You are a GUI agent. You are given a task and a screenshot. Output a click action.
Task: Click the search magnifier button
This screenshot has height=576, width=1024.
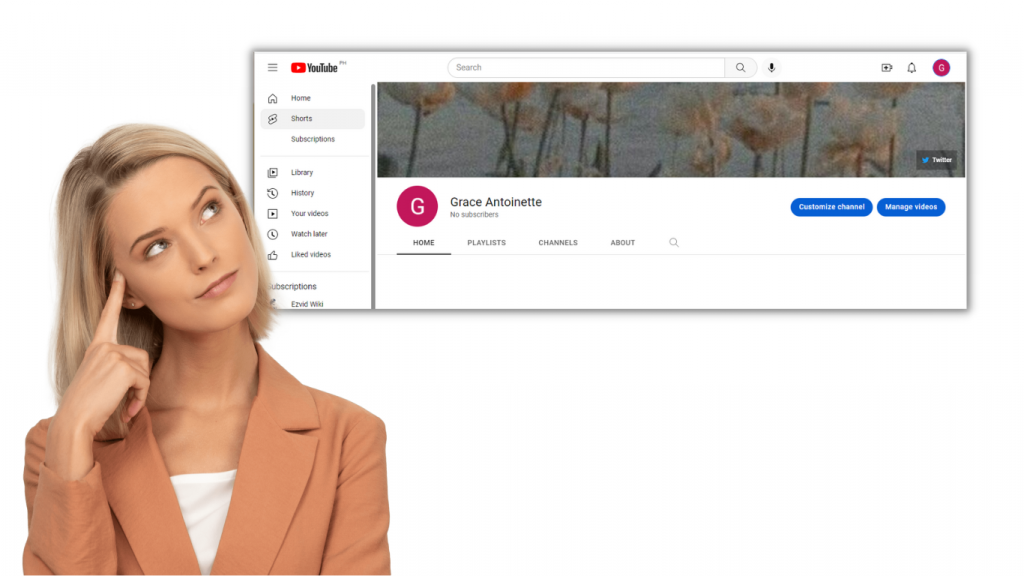point(740,67)
